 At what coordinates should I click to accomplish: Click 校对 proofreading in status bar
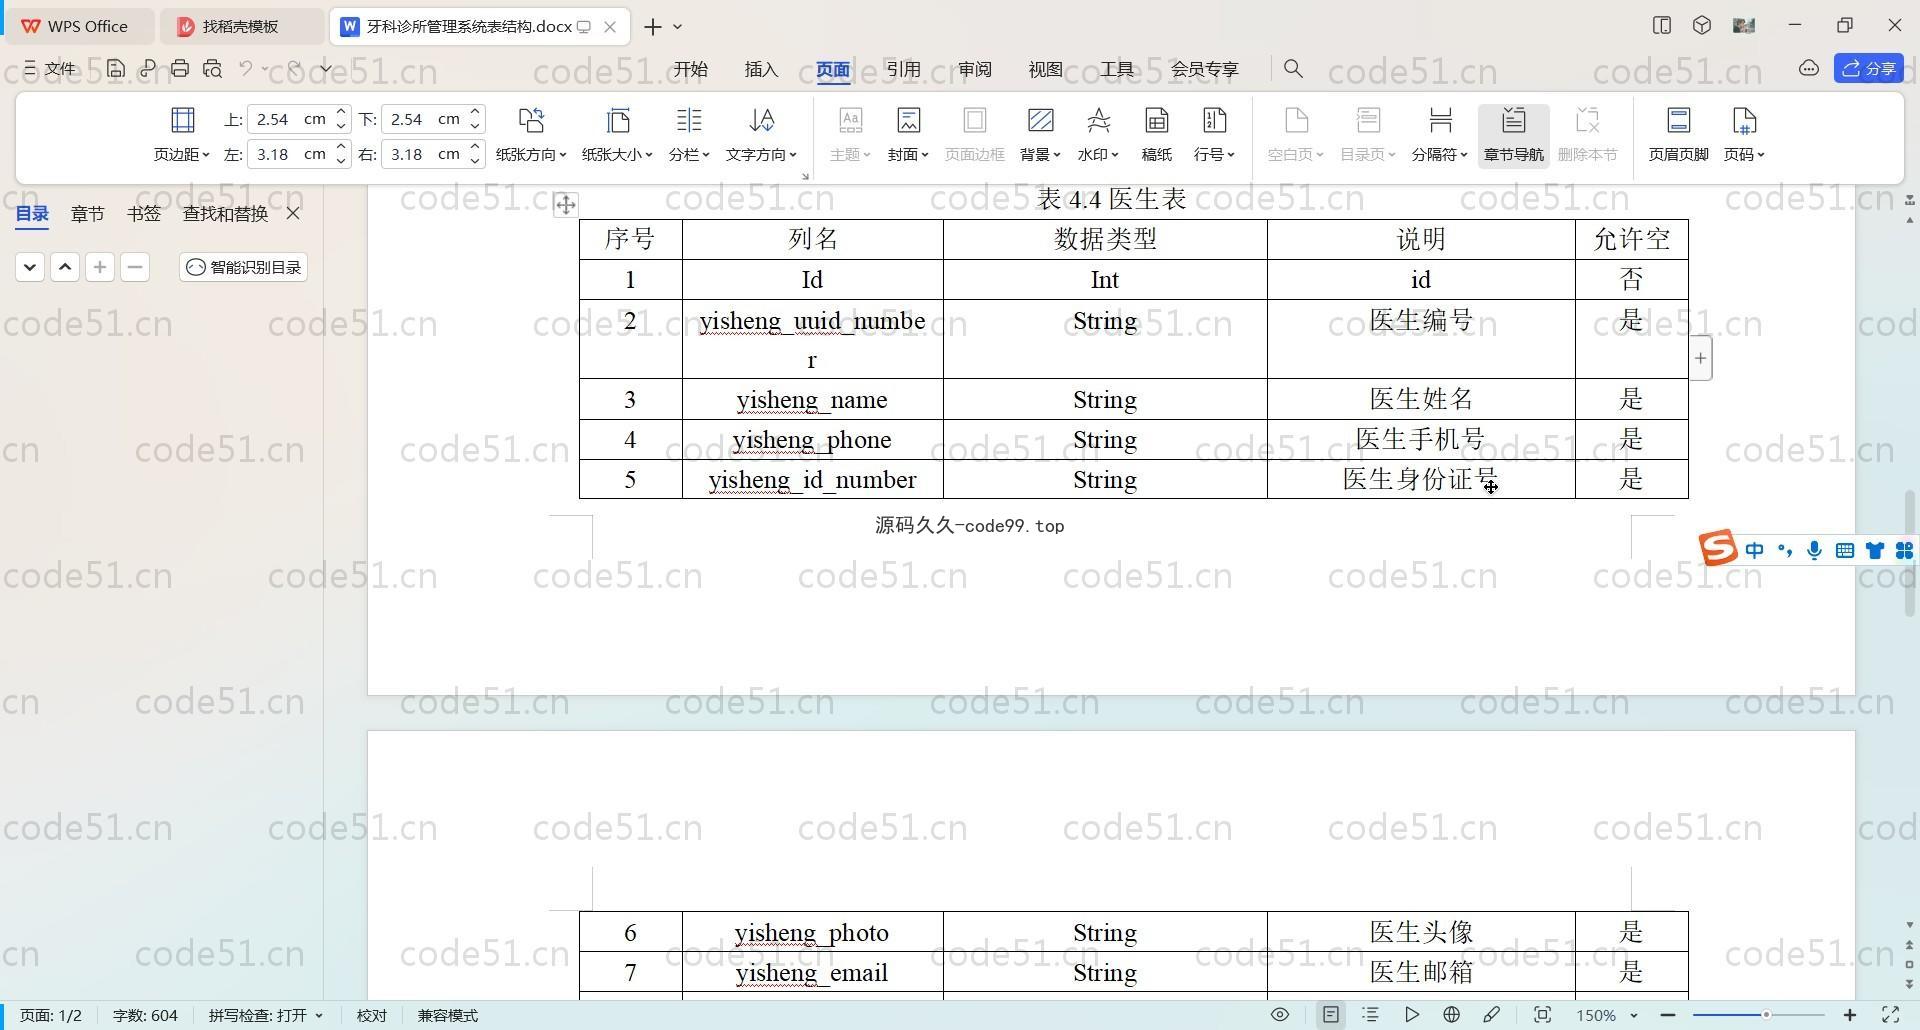pos(371,1015)
